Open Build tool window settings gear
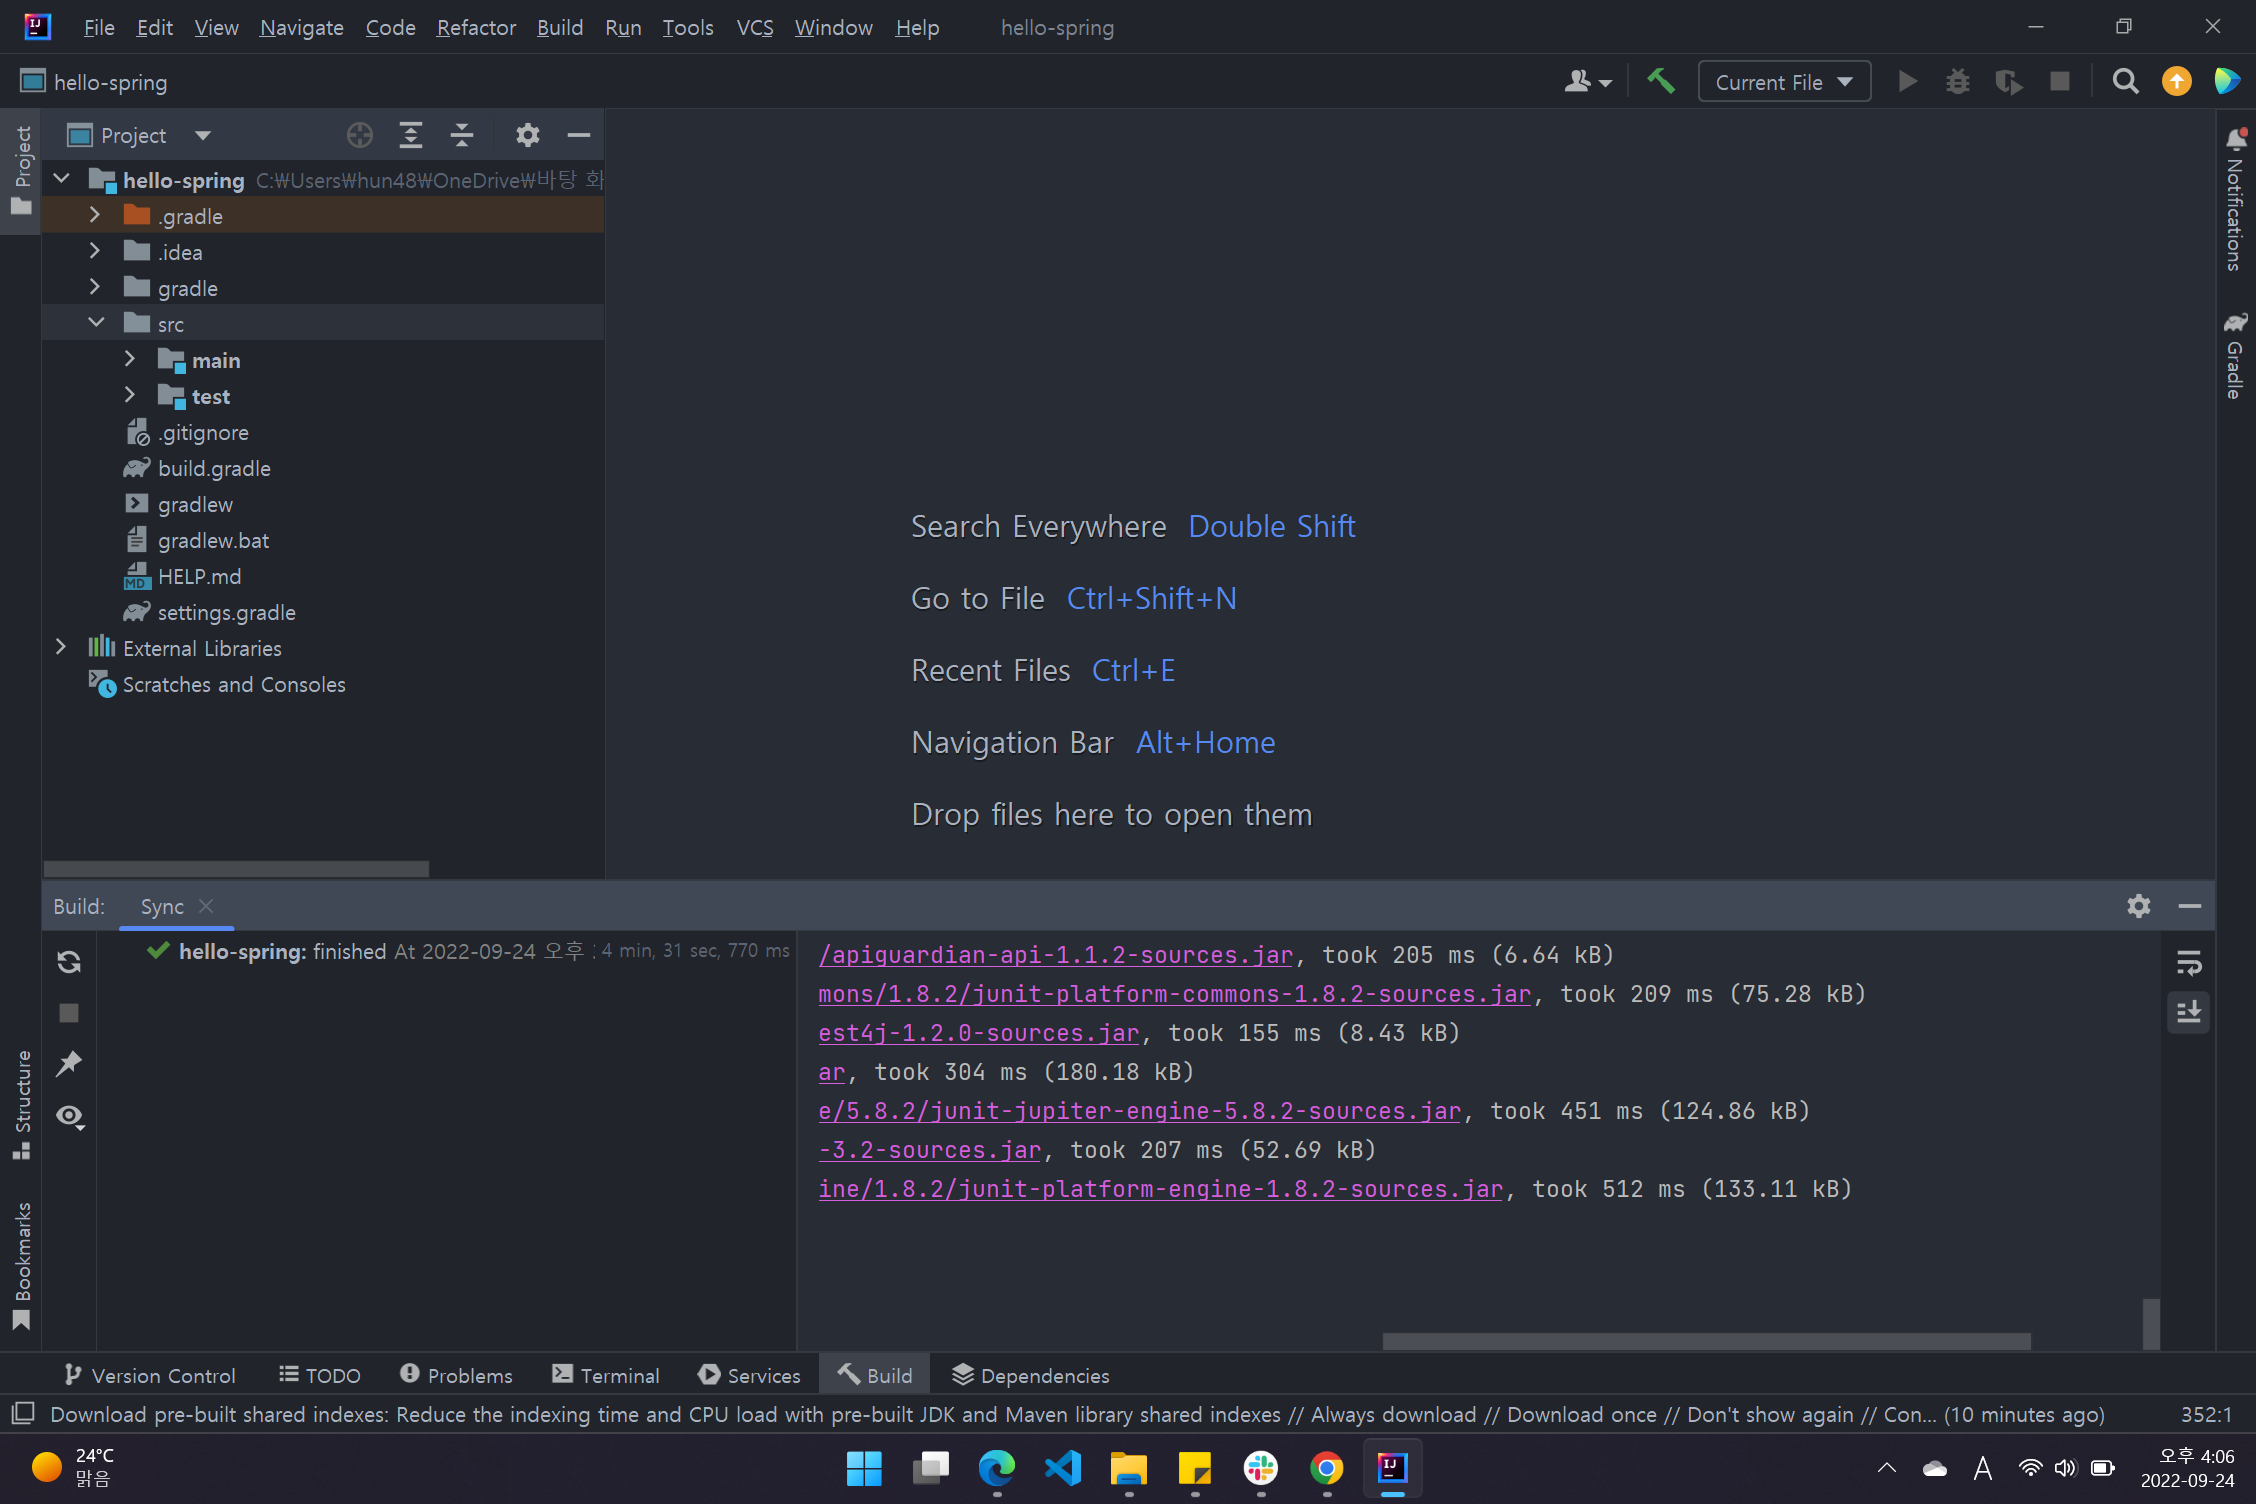This screenshot has height=1504, width=2256. pyautogui.click(x=2138, y=906)
